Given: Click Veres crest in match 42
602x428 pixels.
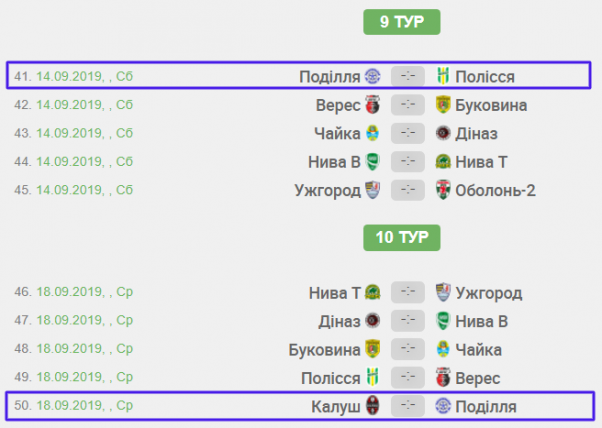Looking at the screenshot, I should coord(372,105).
